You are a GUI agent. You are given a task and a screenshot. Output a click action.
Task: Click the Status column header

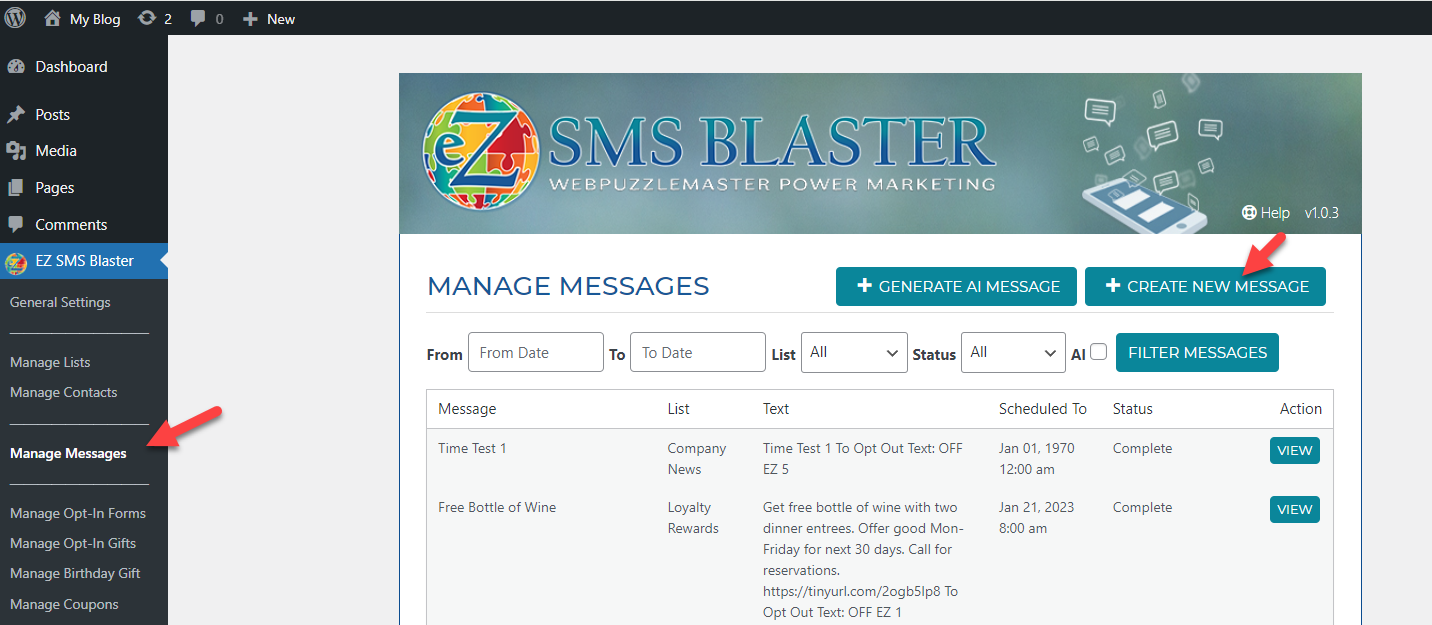(1133, 408)
